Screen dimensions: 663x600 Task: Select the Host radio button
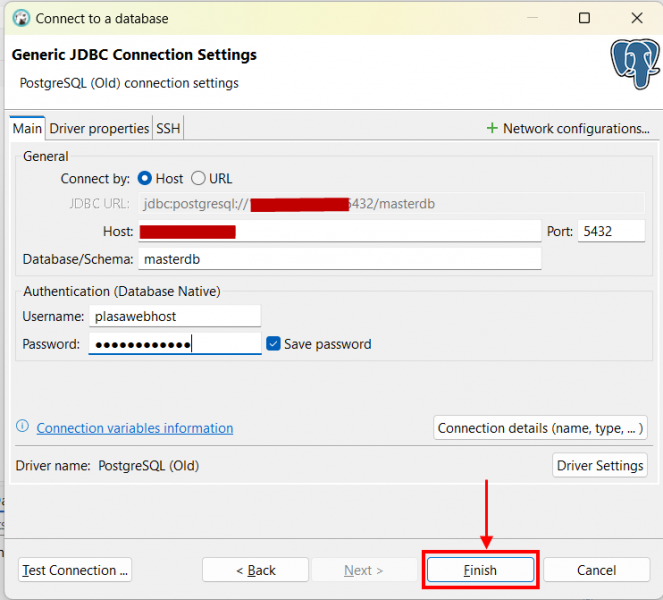click(x=145, y=178)
